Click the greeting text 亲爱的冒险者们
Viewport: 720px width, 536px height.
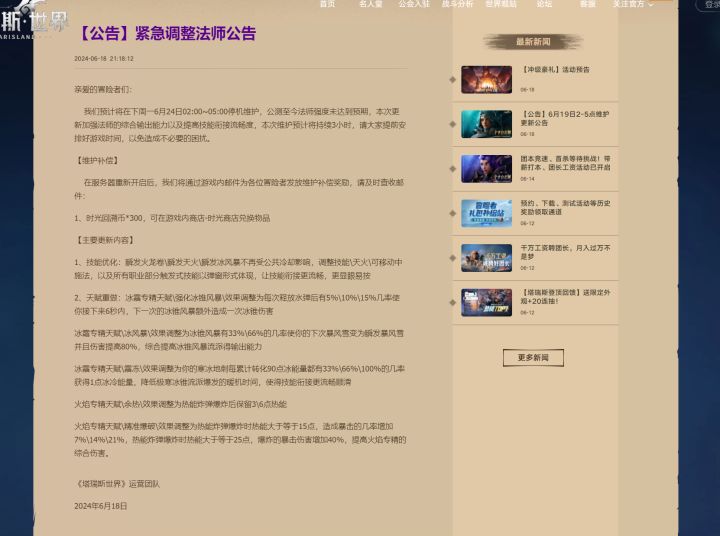point(103,89)
